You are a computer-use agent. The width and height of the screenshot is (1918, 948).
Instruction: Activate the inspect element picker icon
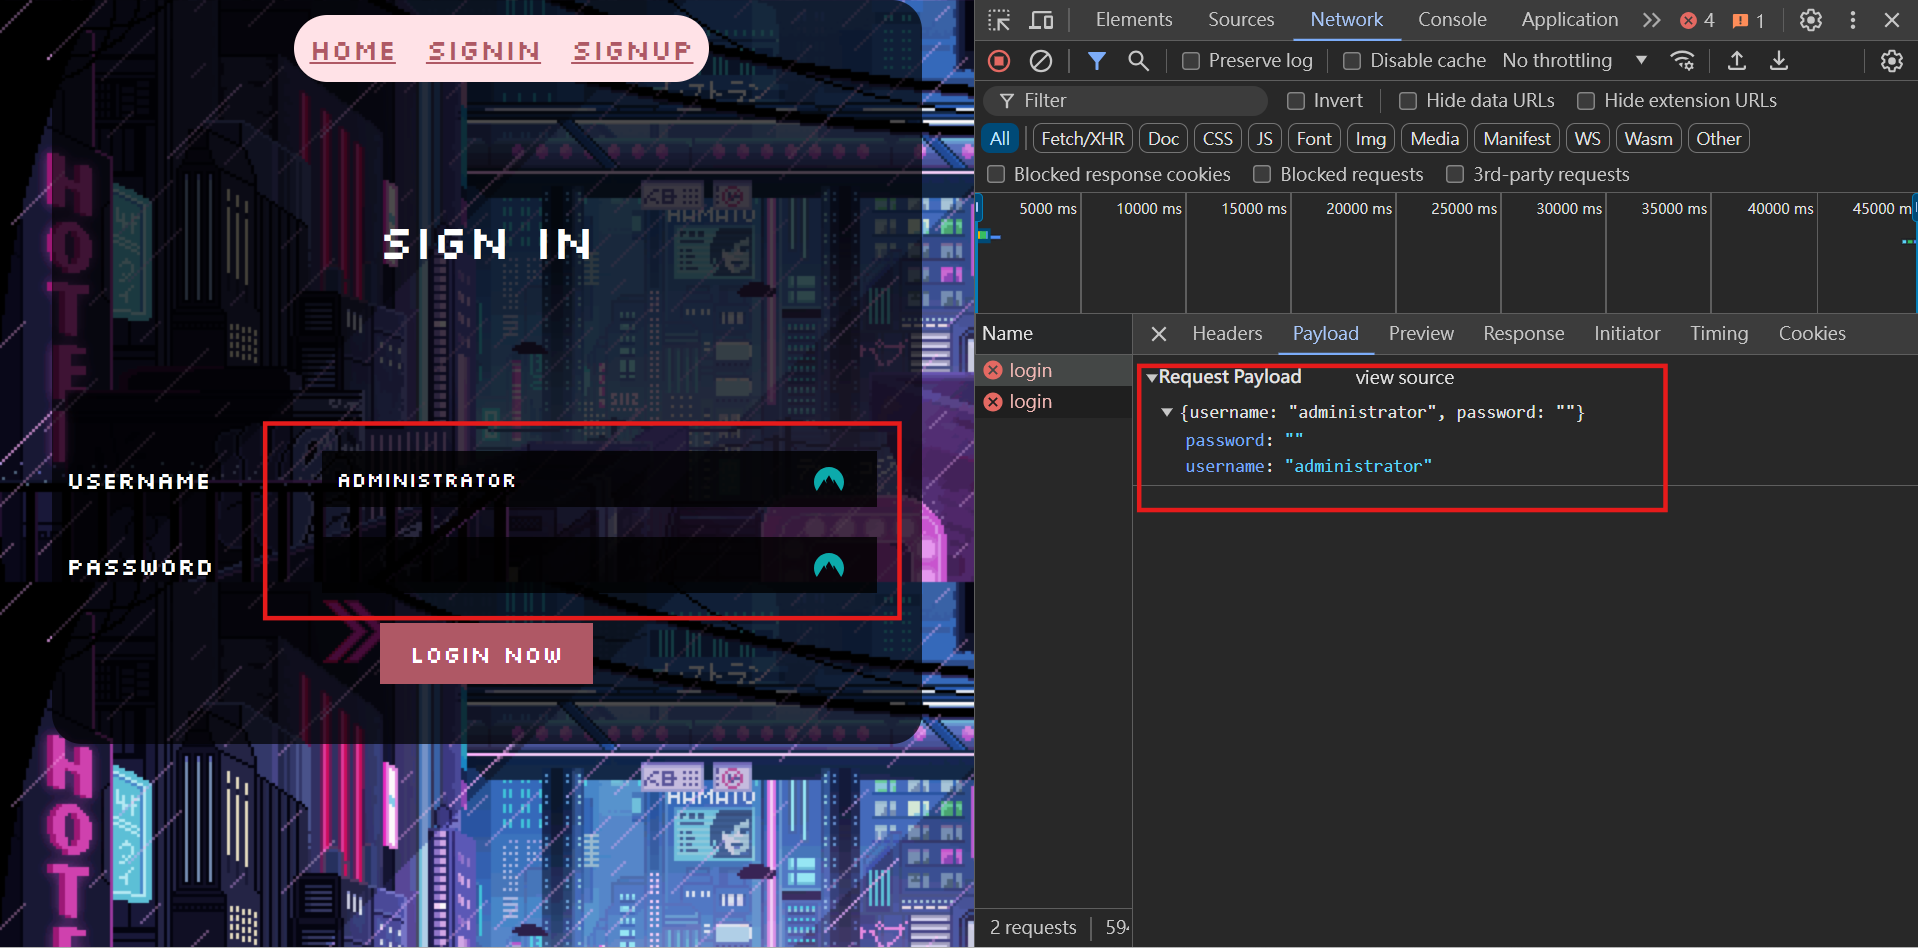(999, 20)
